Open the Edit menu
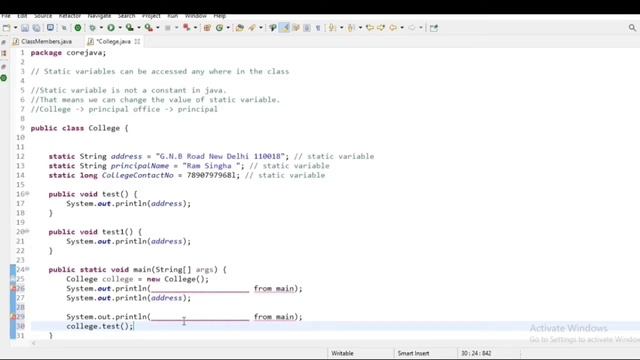This screenshot has width=640, height=360. coord(22,16)
